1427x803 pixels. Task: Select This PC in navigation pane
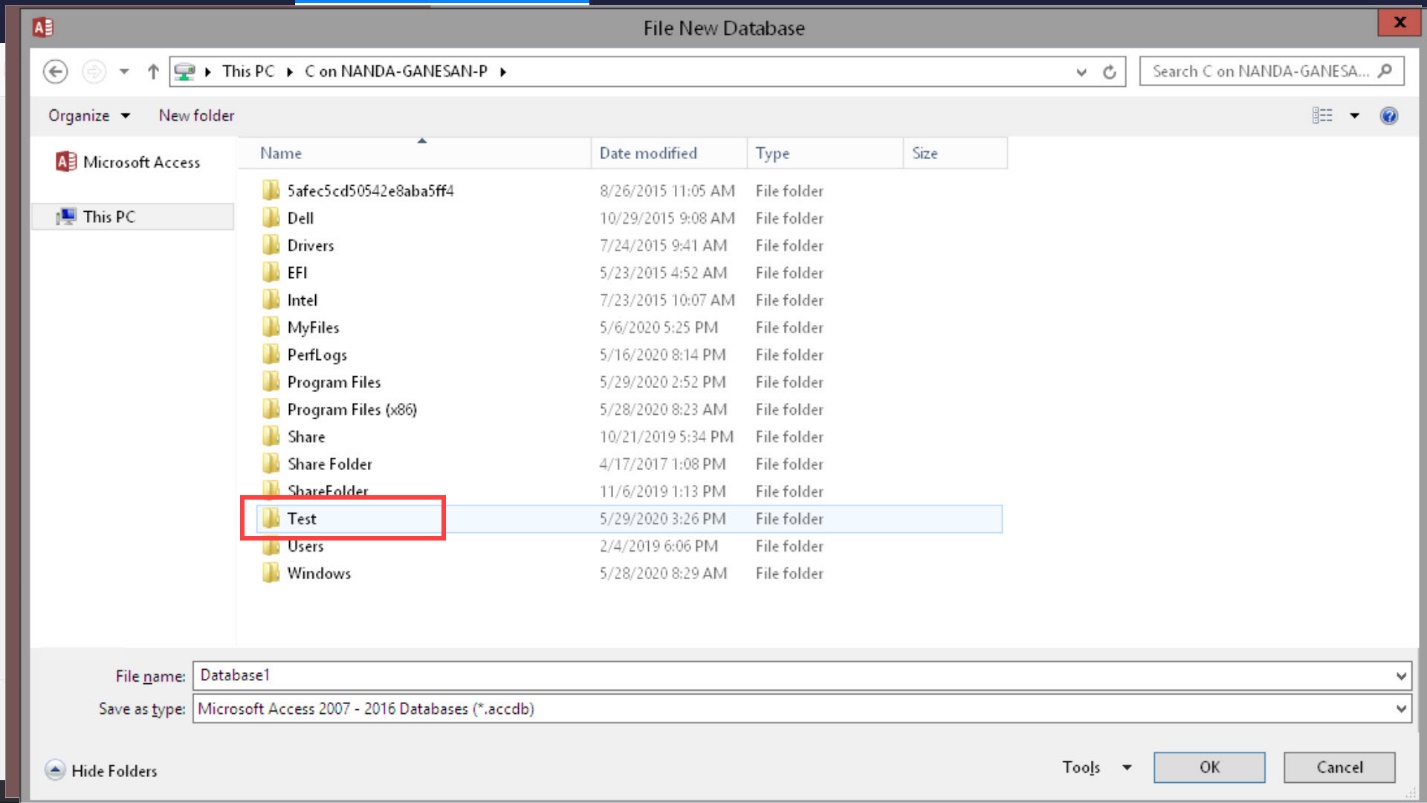coord(108,216)
